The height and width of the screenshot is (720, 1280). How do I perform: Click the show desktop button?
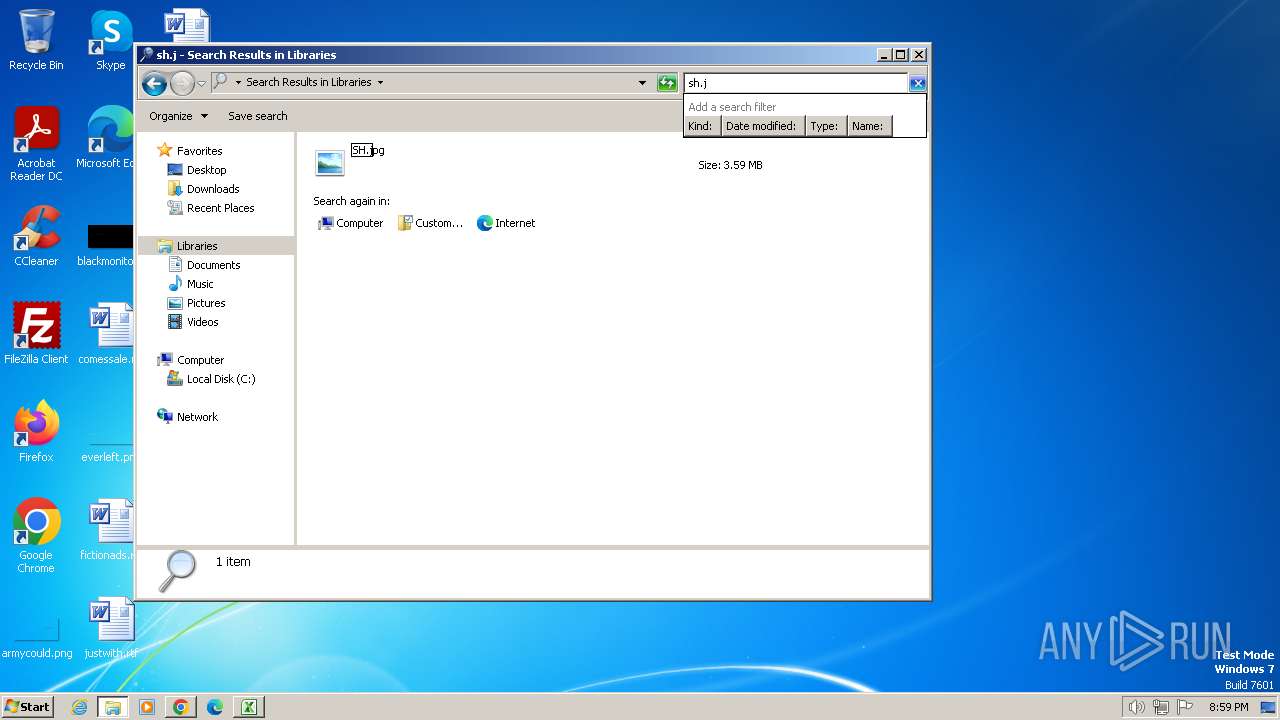coord(1270,707)
